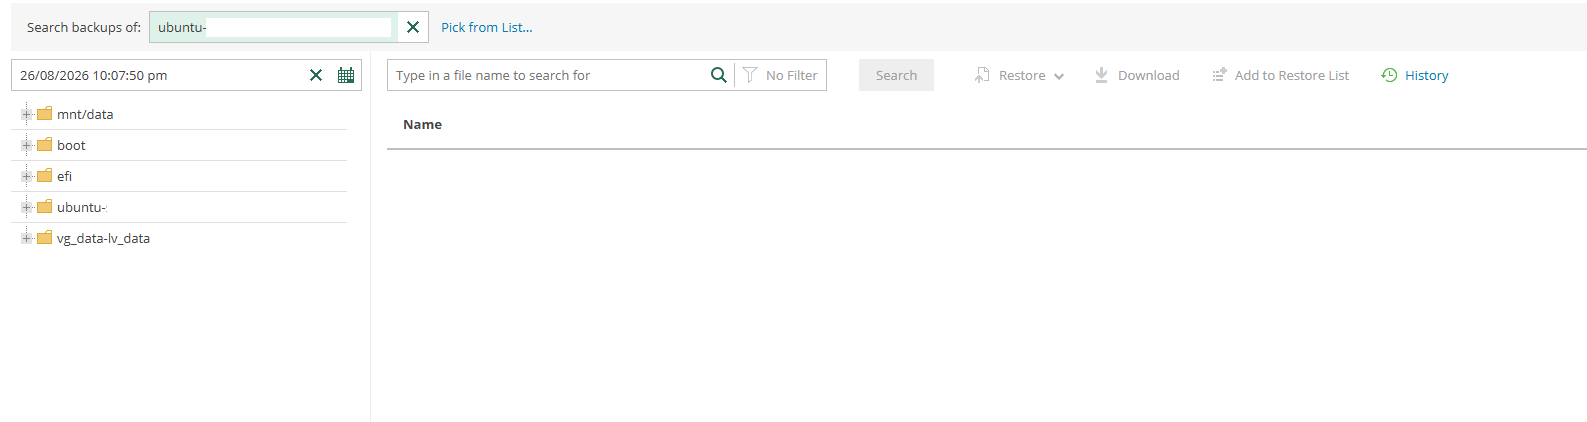The height and width of the screenshot is (422, 1587).
Task: Click the Search button
Action: pyautogui.click(x=896, y=75)
